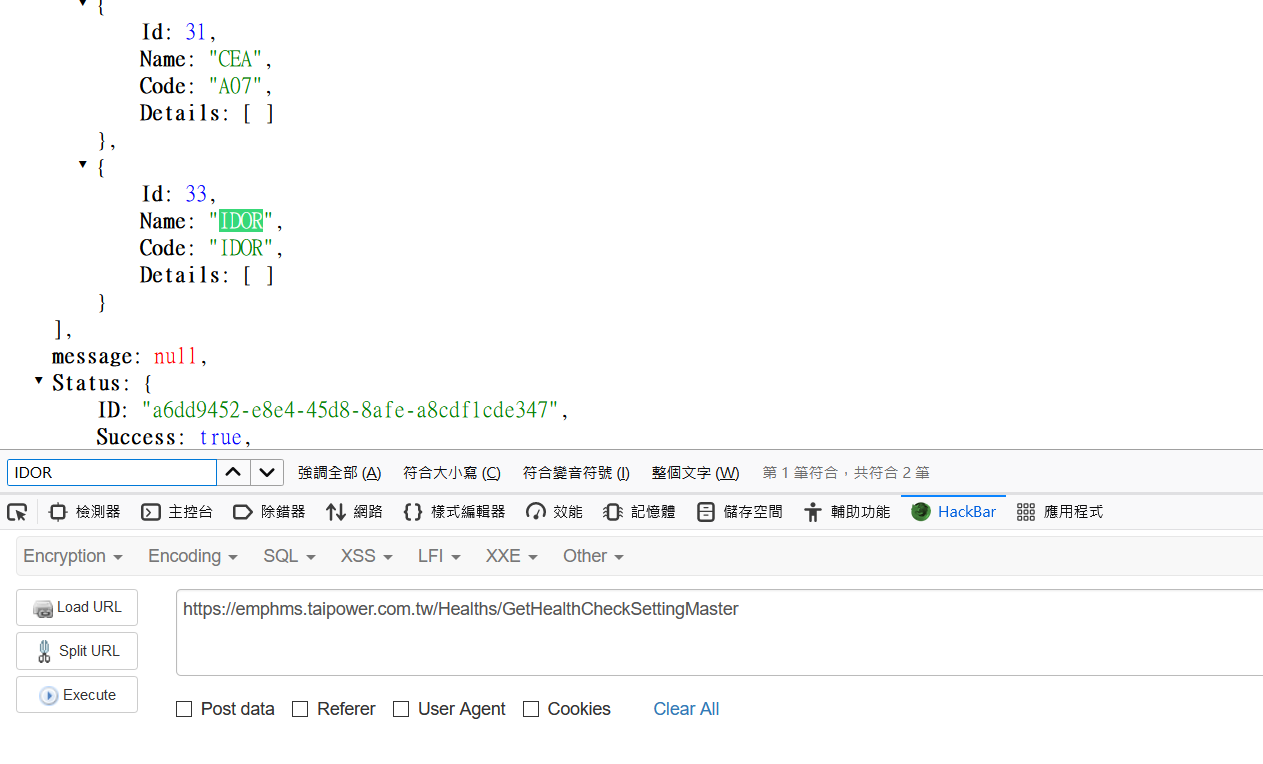
Task: Open the 效能 performance tab
Action: point(554,512)
